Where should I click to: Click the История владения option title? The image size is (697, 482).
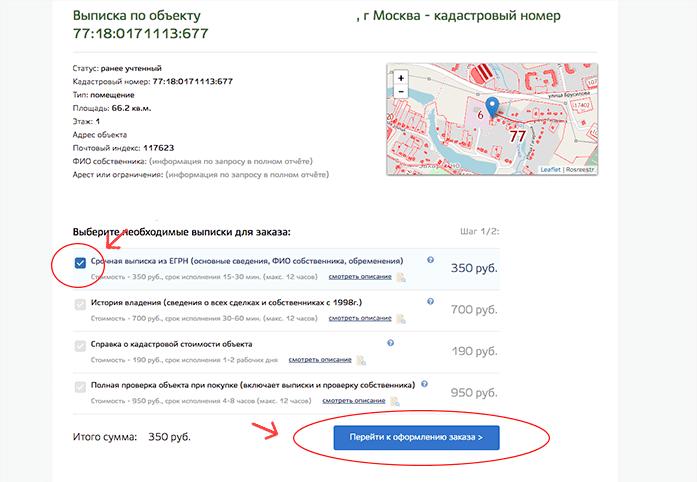(226, 302)
